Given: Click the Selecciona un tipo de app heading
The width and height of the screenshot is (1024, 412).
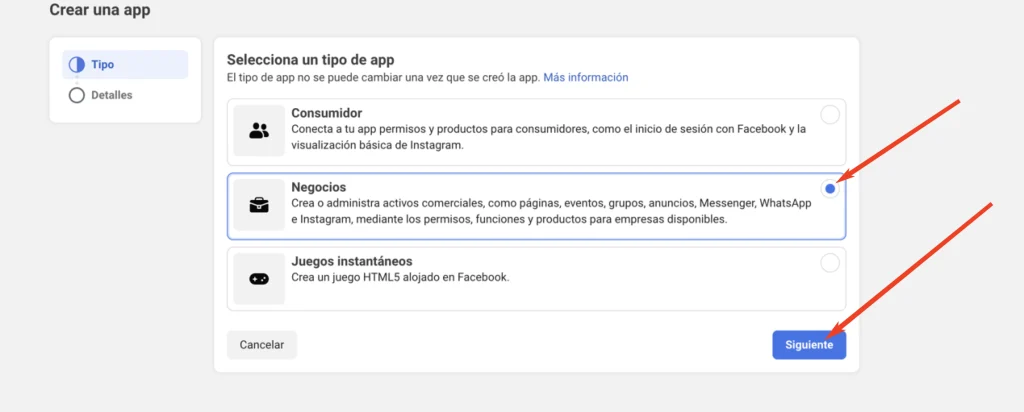Looking at the screenshot, I should click(x=311, y=59).
